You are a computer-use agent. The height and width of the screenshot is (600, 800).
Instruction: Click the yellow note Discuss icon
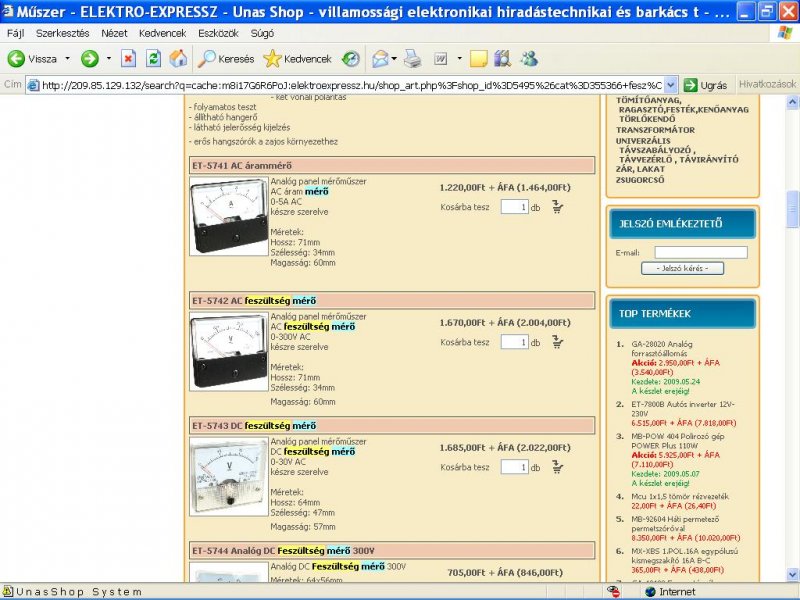478,59
